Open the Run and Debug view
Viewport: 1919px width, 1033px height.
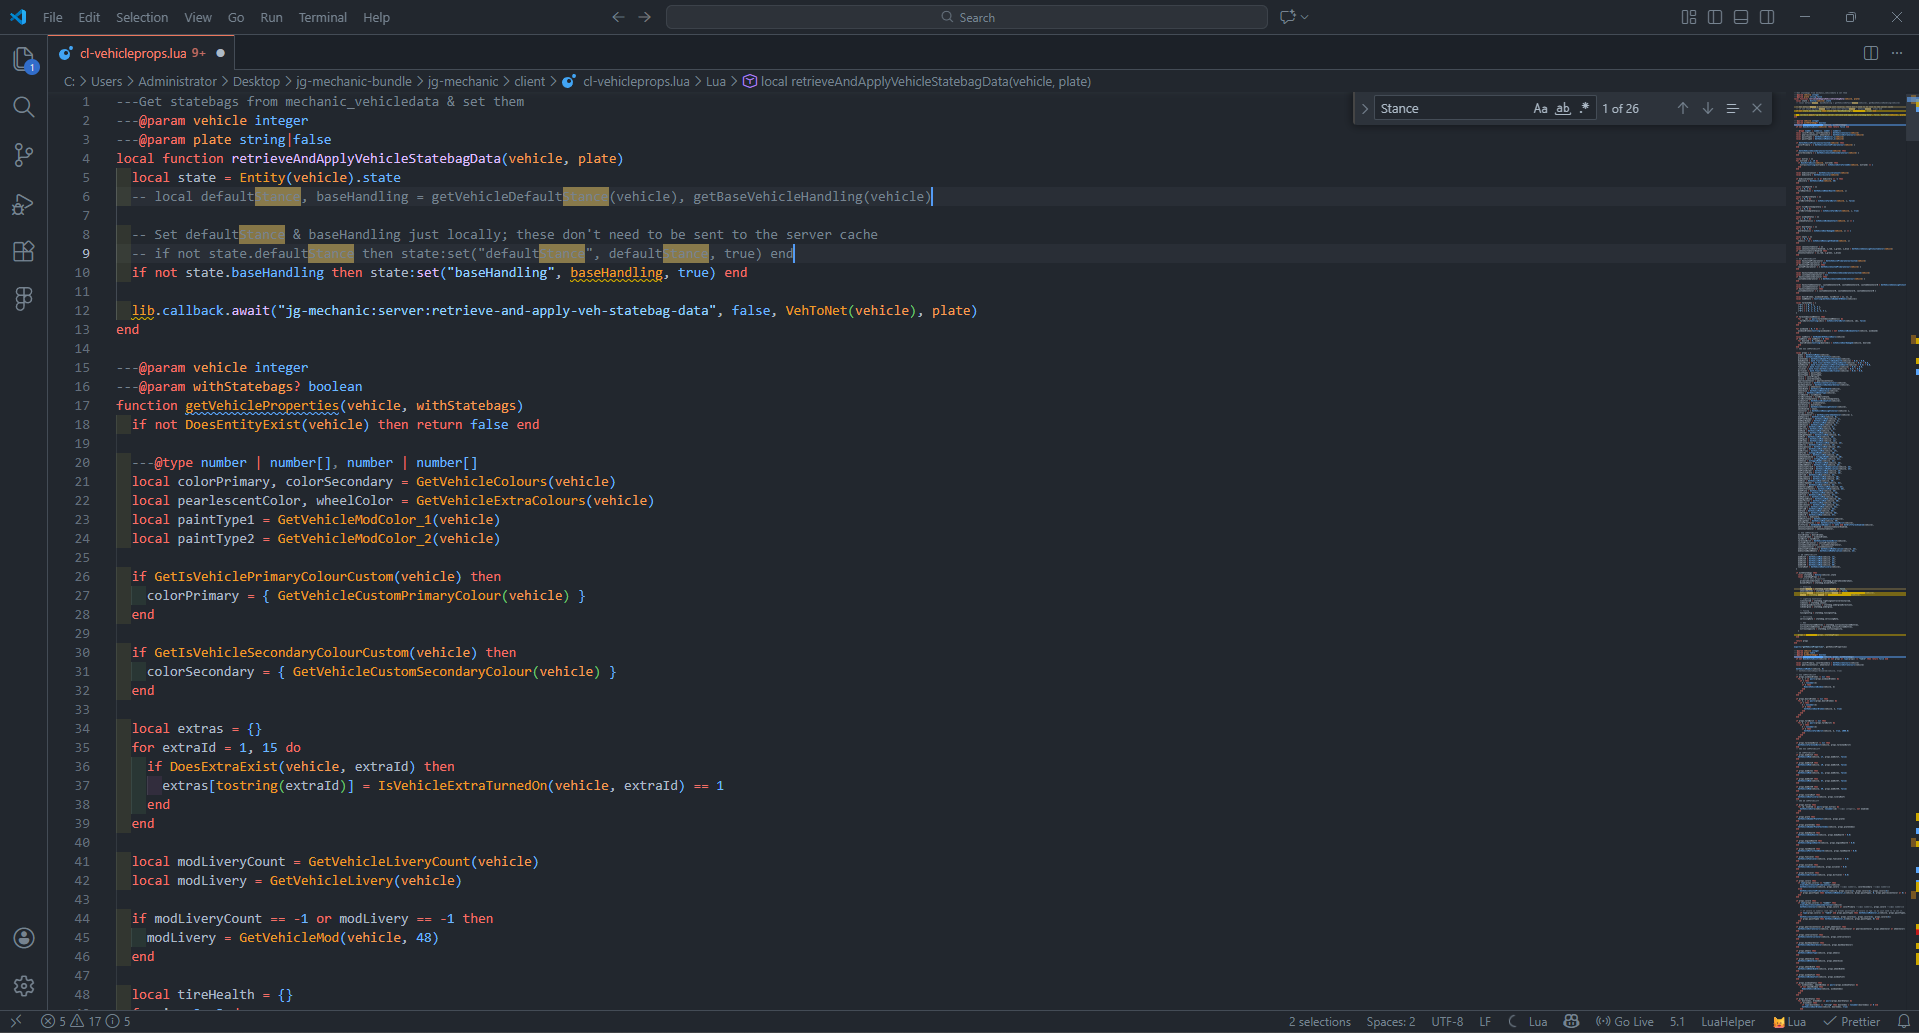pos(24,204)
